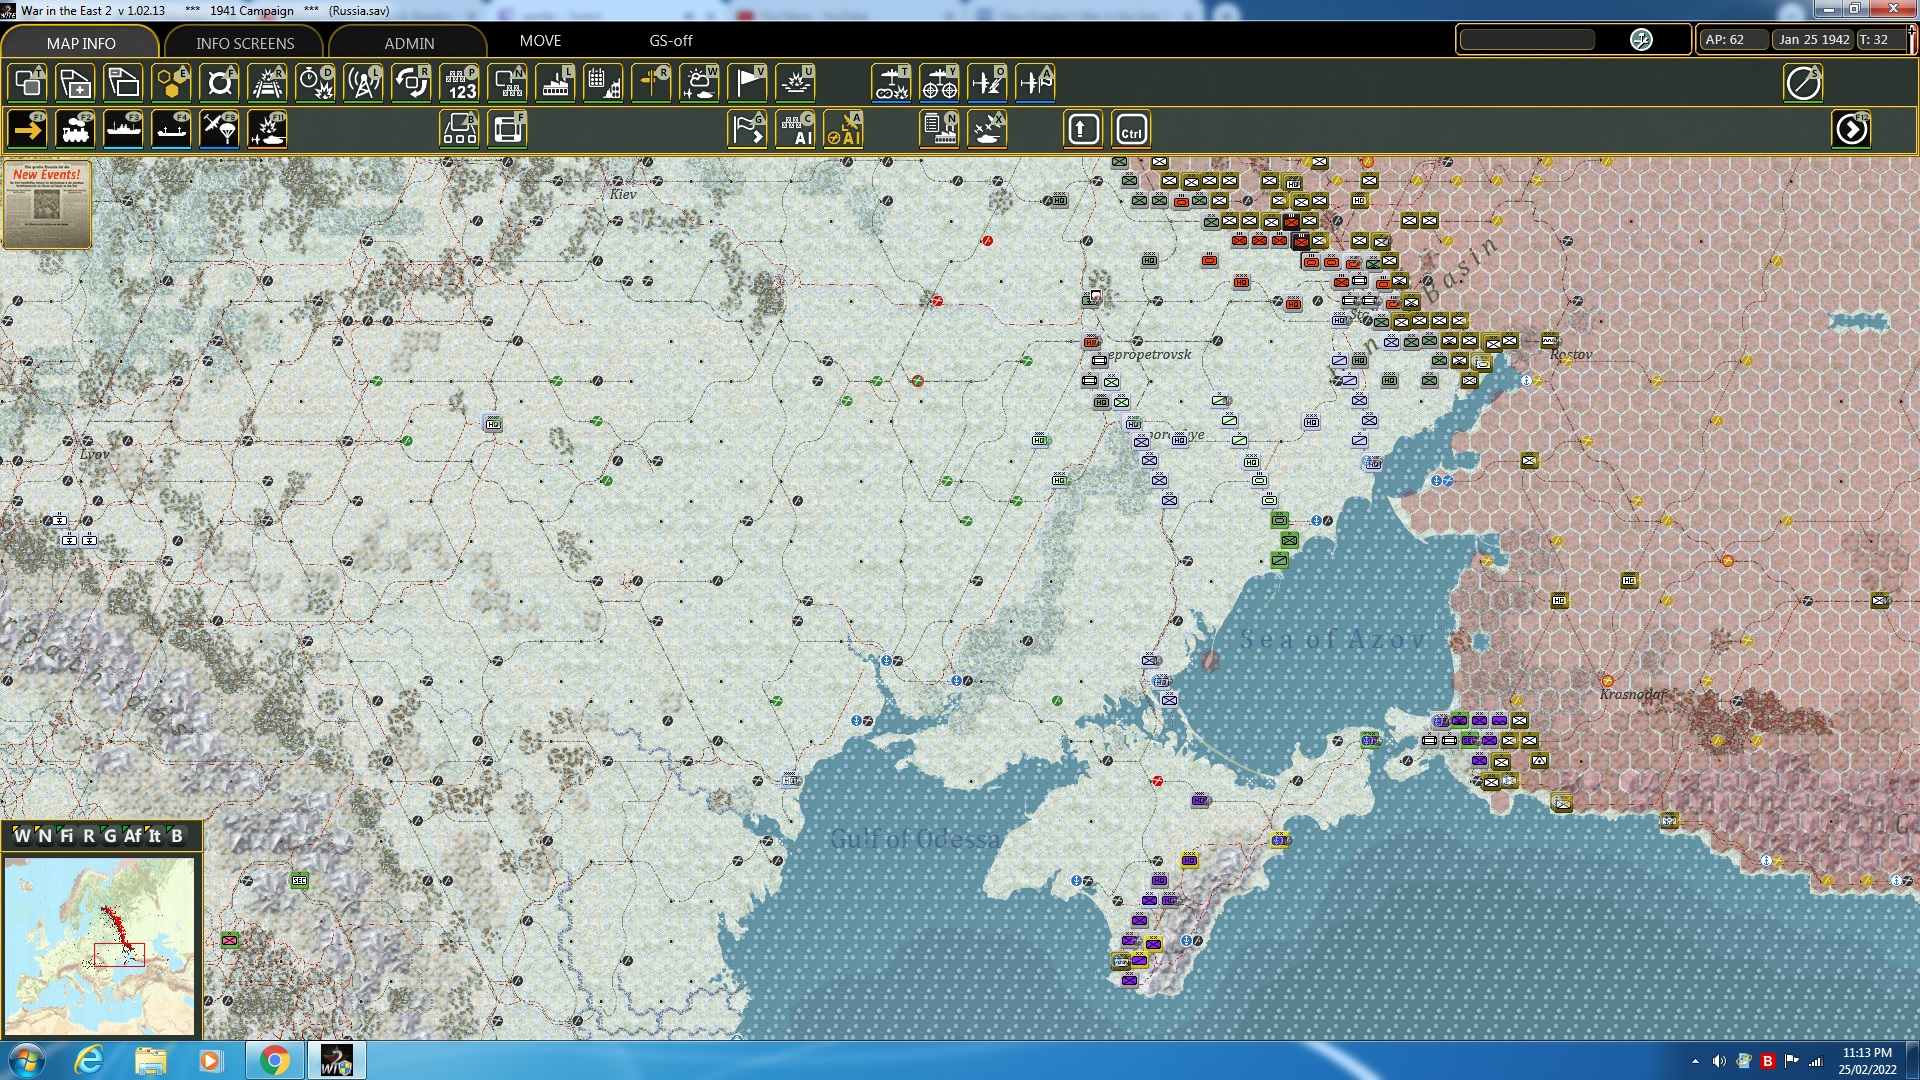The width and height of the screenshot is (1920, 1080).
Task: Select Move mode arrow icon (F1)
Action: (x=28, y=130)
